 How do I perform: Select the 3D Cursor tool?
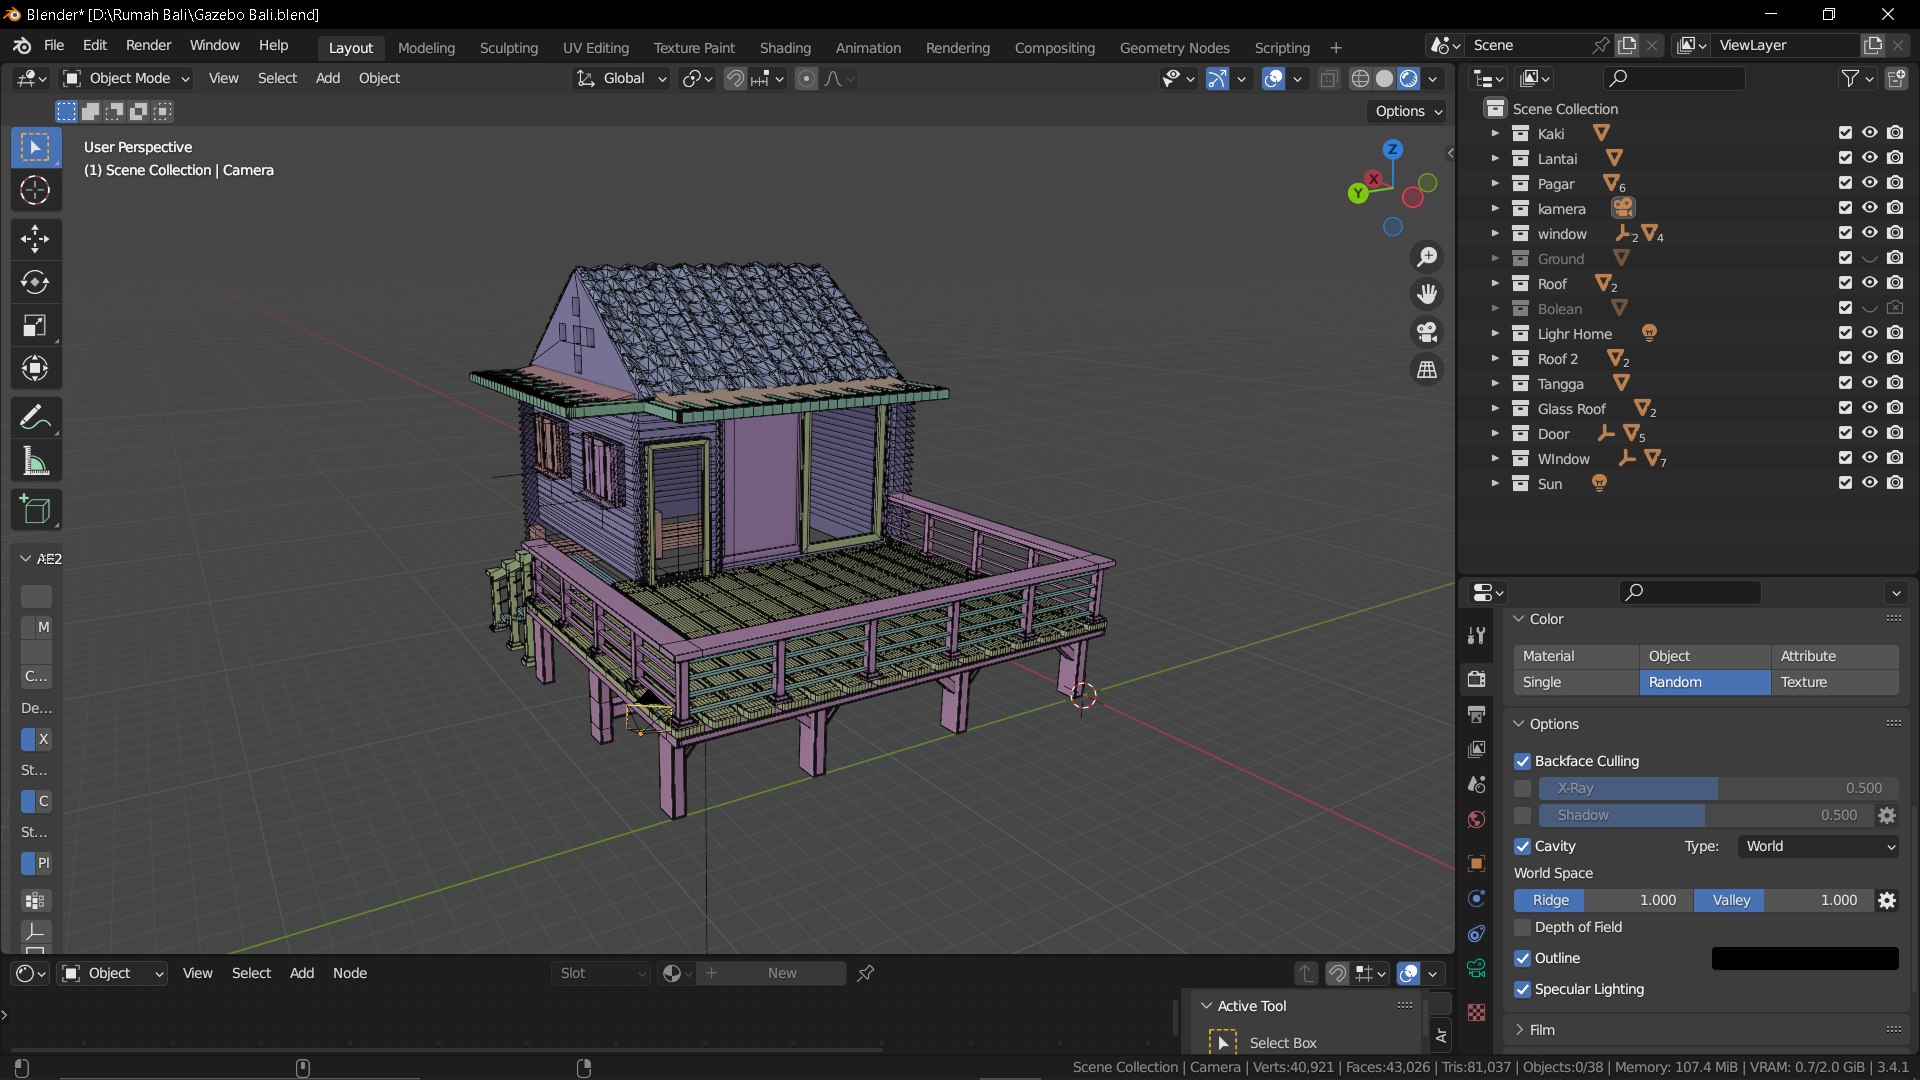(x=35, y=190)
